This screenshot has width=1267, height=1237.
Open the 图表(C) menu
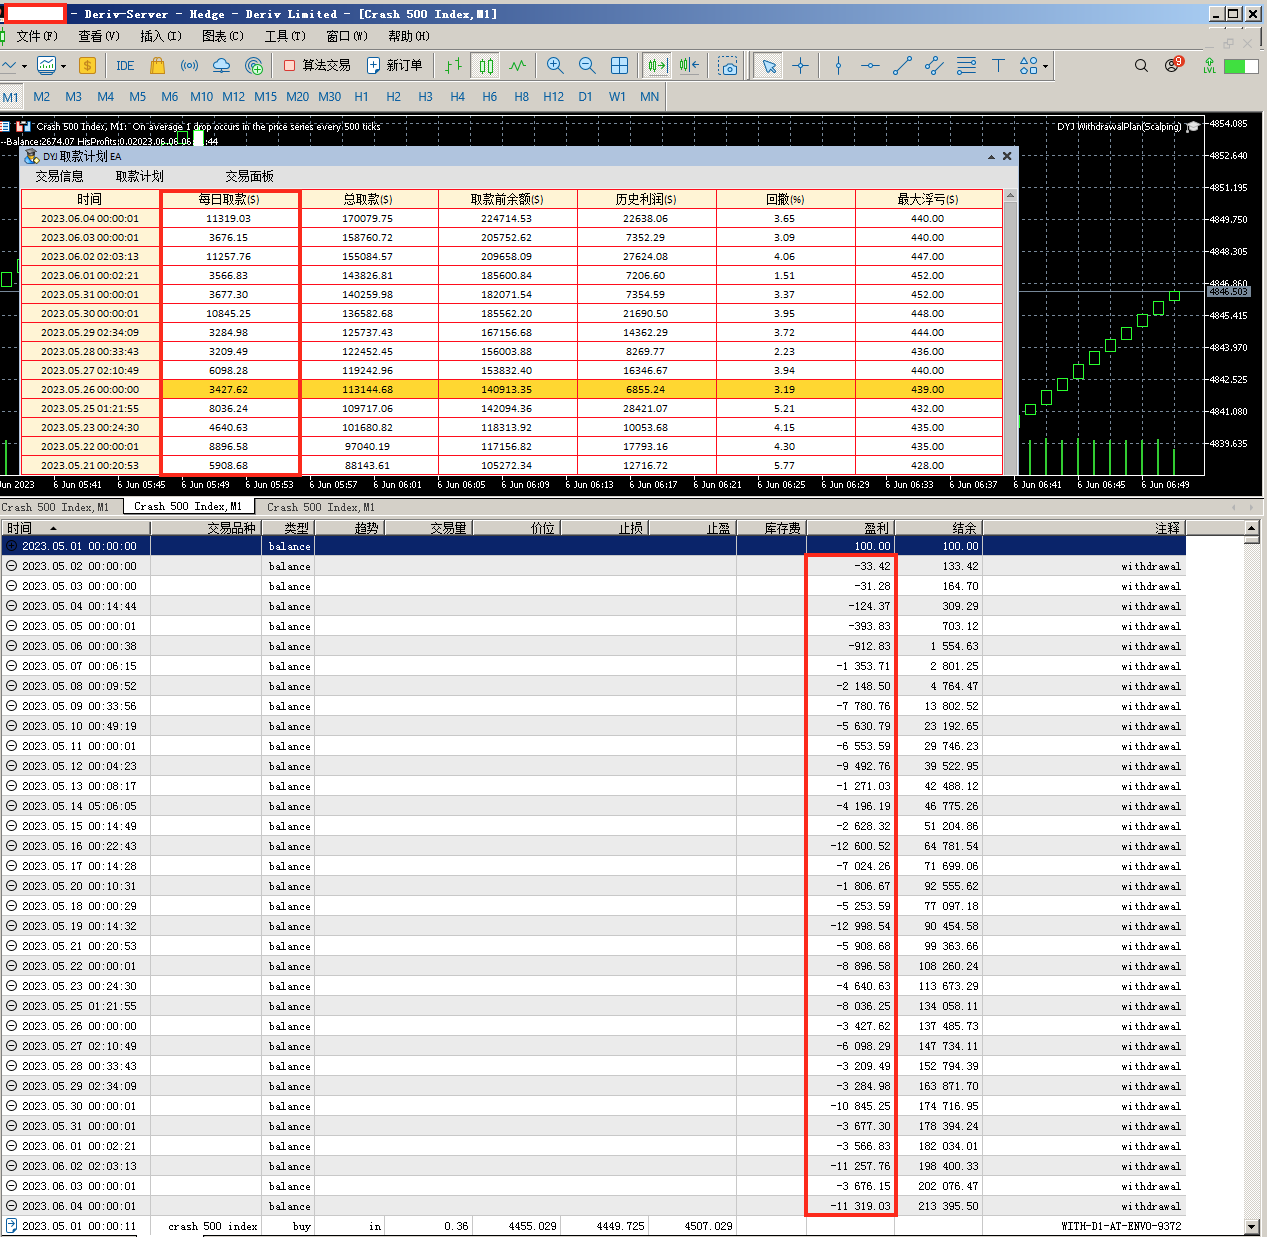coord(223,36)
